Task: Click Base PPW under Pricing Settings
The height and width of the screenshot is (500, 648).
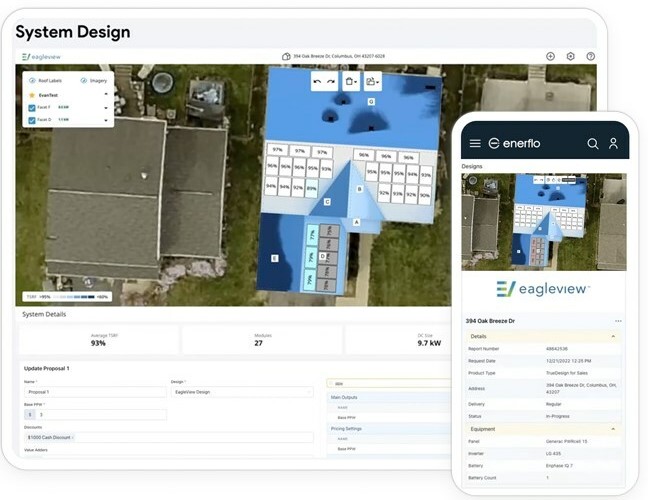Action: [346, 449]
